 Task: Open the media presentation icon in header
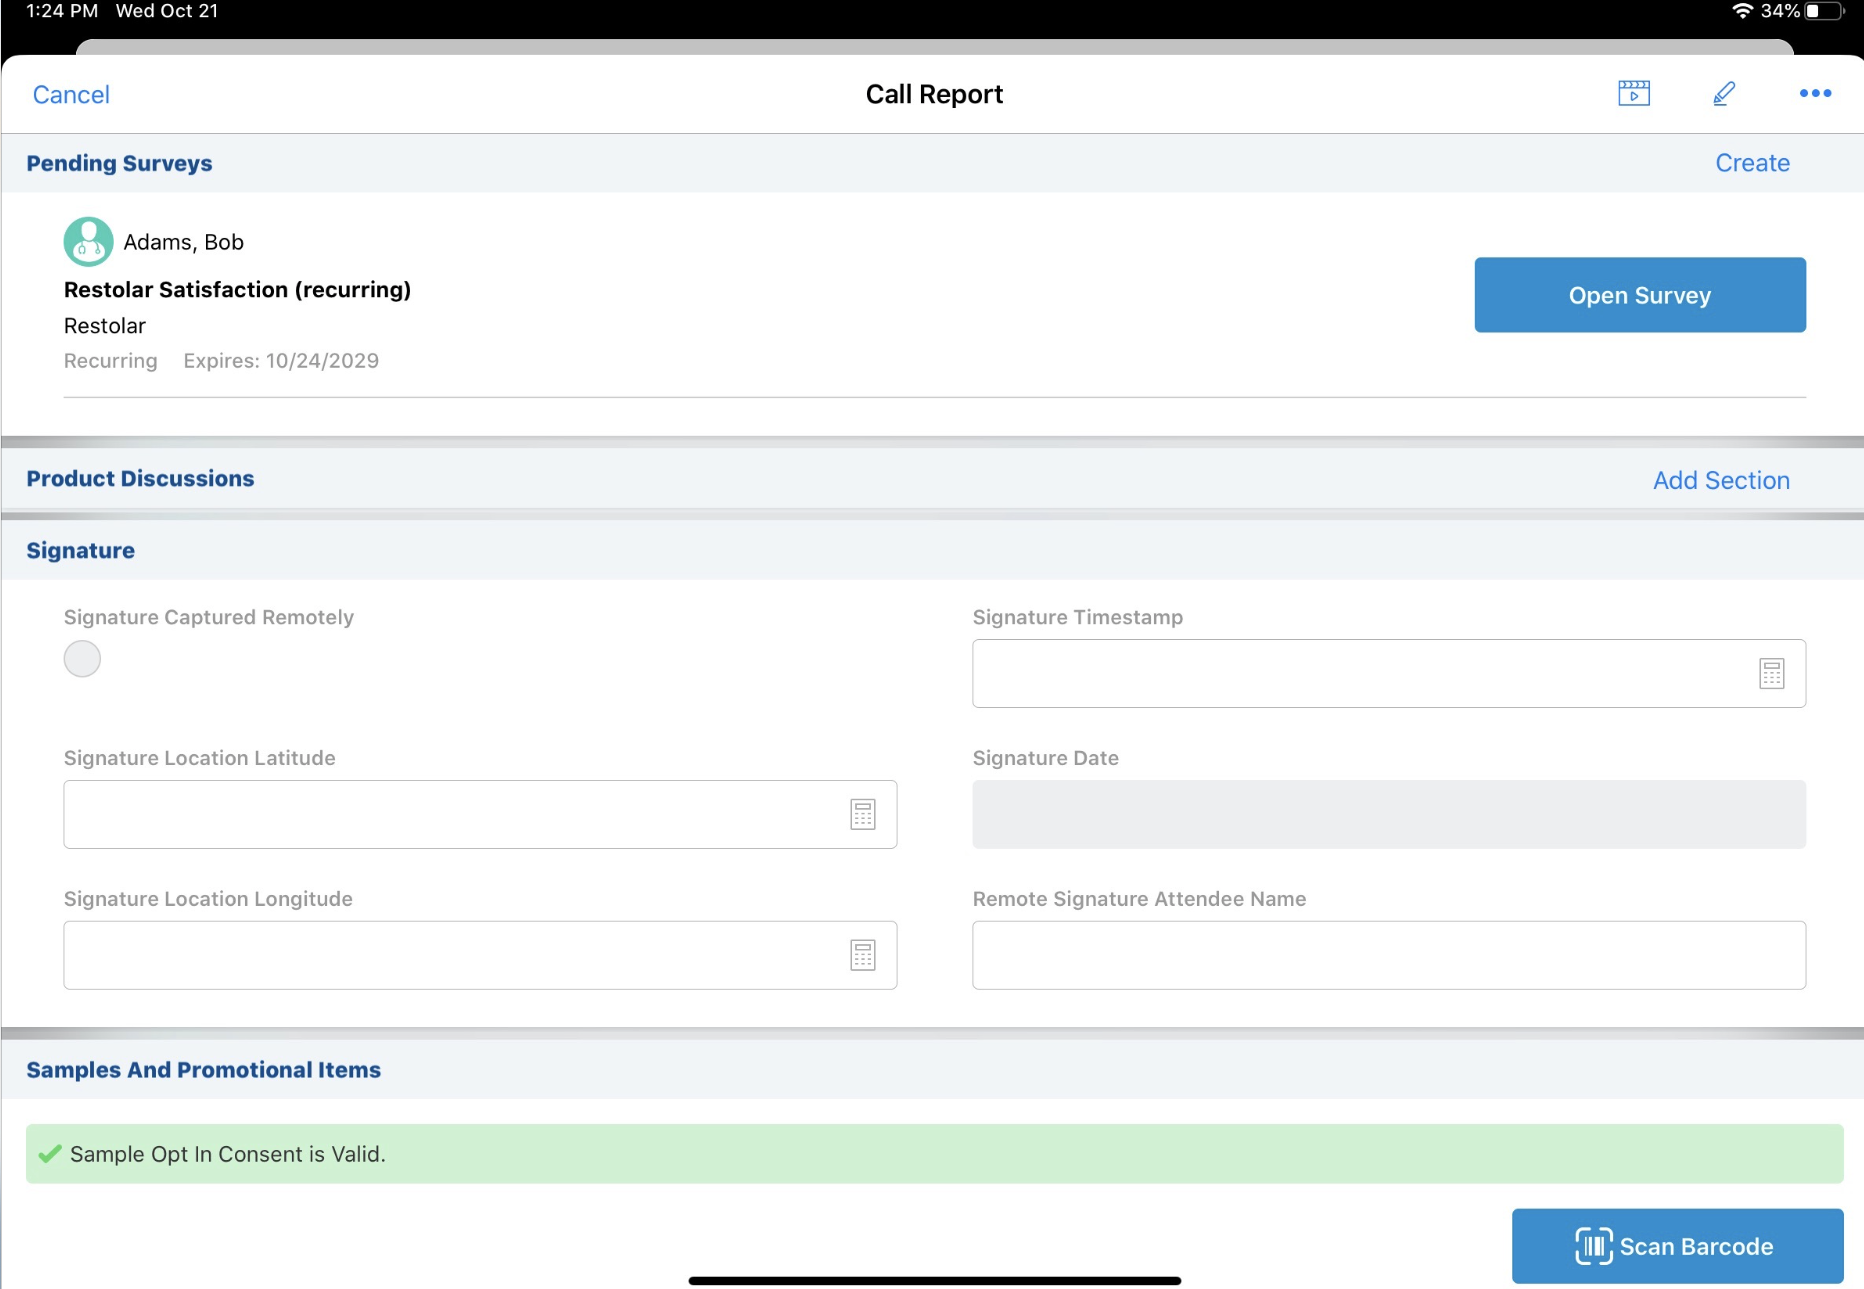click(1633, 93)
